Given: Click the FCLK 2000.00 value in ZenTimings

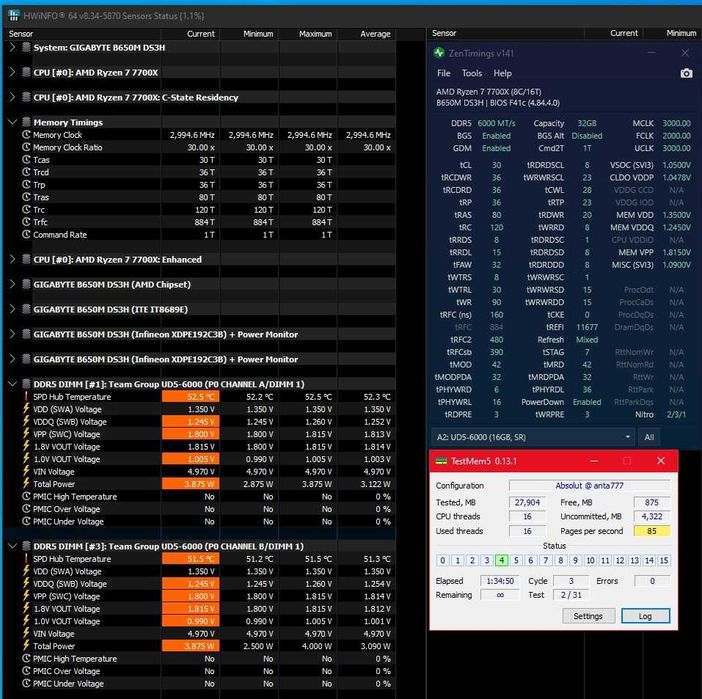Looking at the screenshot, I should tap(676, 136).
